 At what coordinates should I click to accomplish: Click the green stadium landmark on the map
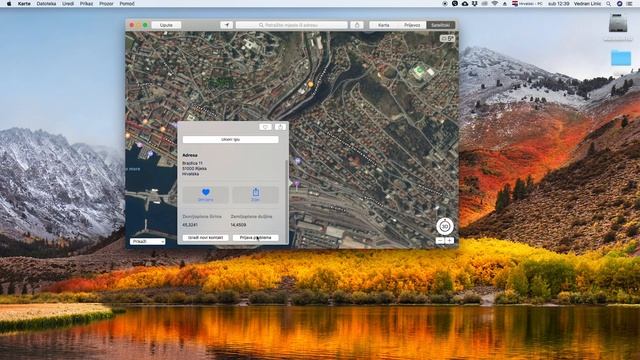click(x=419, y=71)
